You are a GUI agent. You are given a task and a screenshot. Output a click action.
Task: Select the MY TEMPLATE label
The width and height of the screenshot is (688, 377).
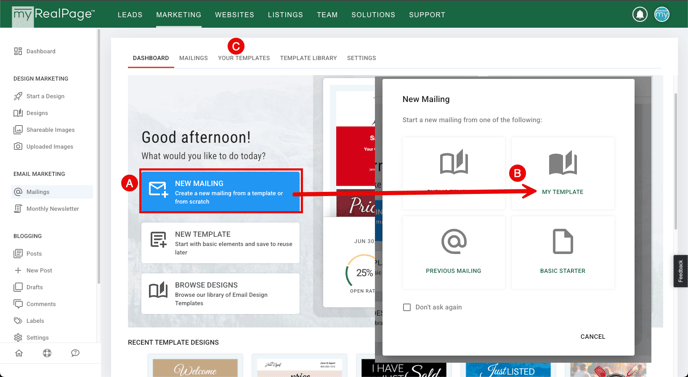coord(563,192)
